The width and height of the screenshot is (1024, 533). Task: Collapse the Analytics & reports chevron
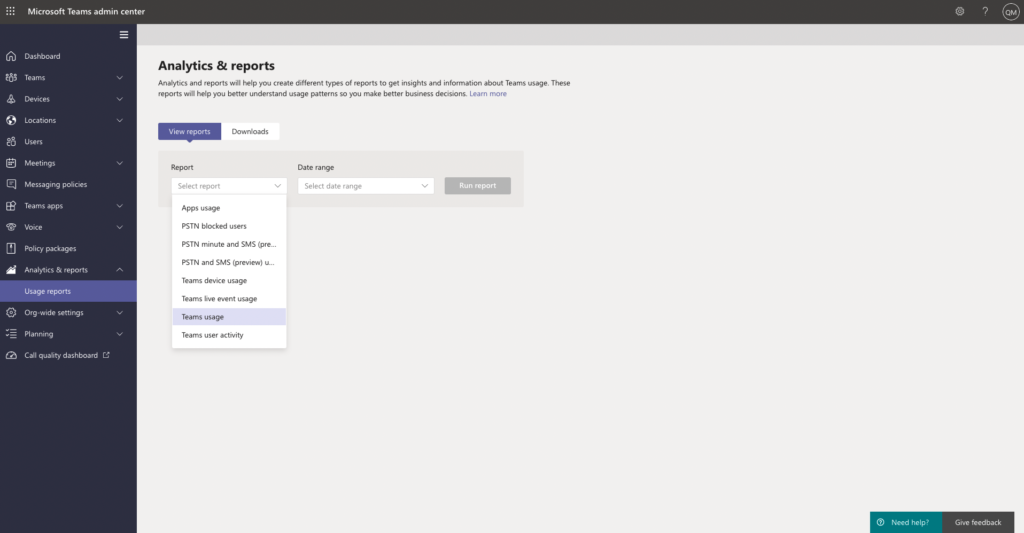click(120, 270)
